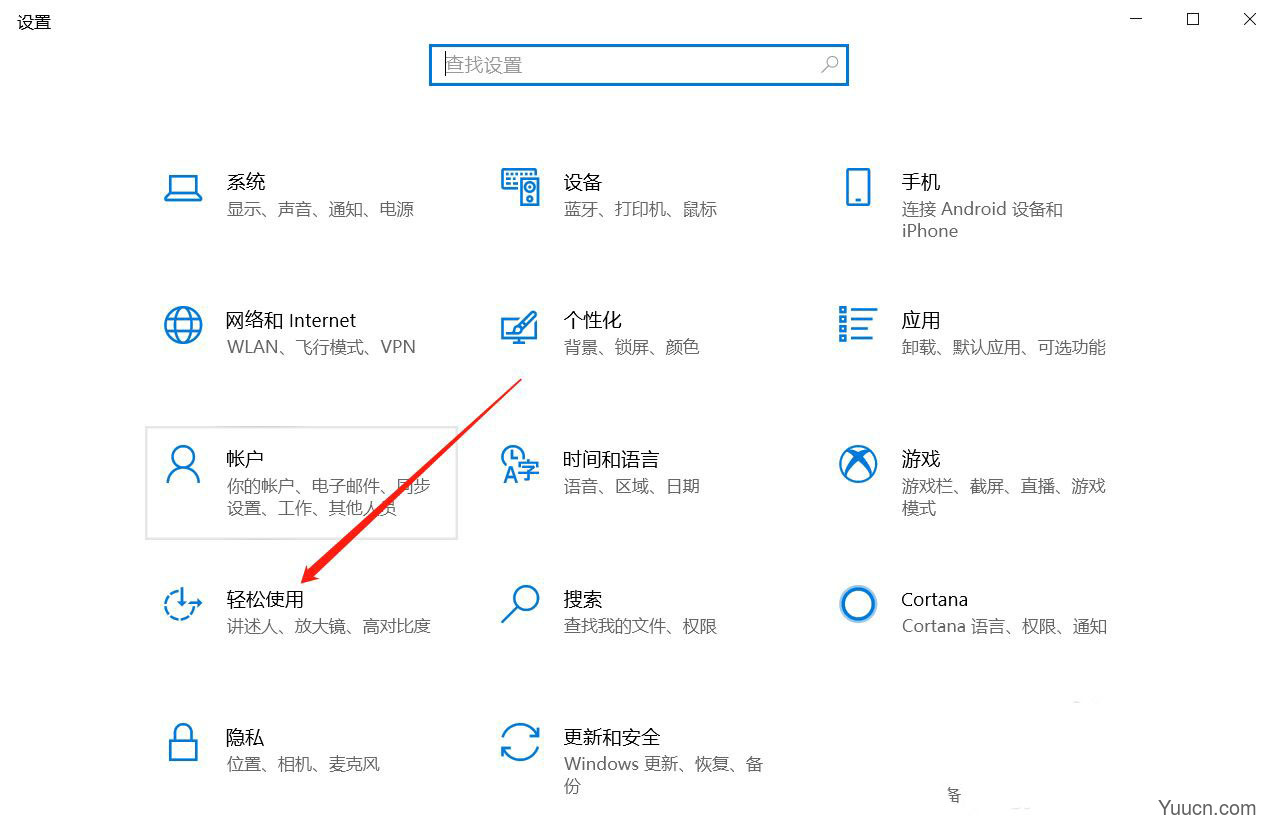Screen dimensions: 1269x838
Task: Open the 更新和安全 refresh arrows icon
Action: pos(520,742)
